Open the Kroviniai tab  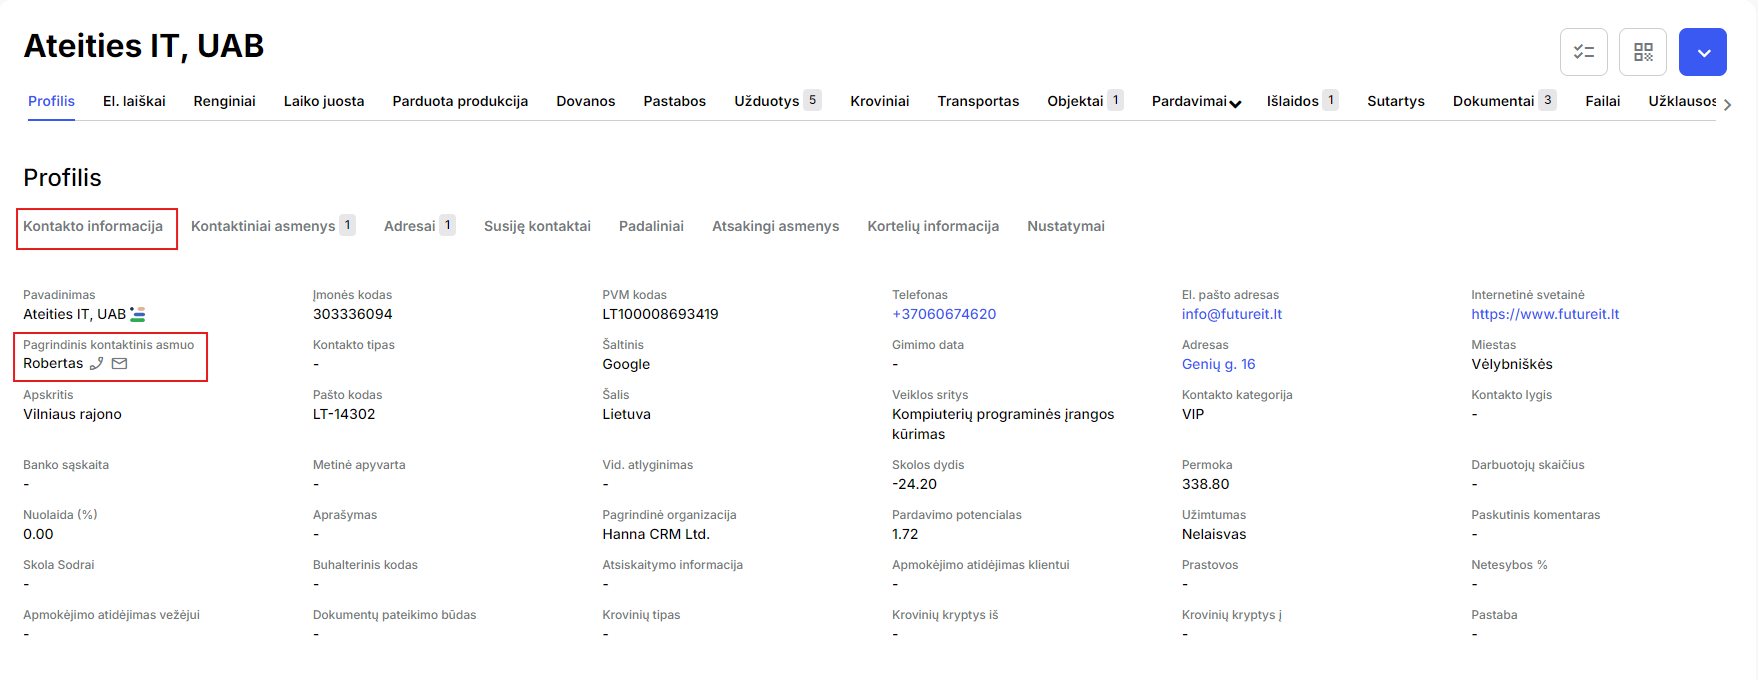click(880, 101)
